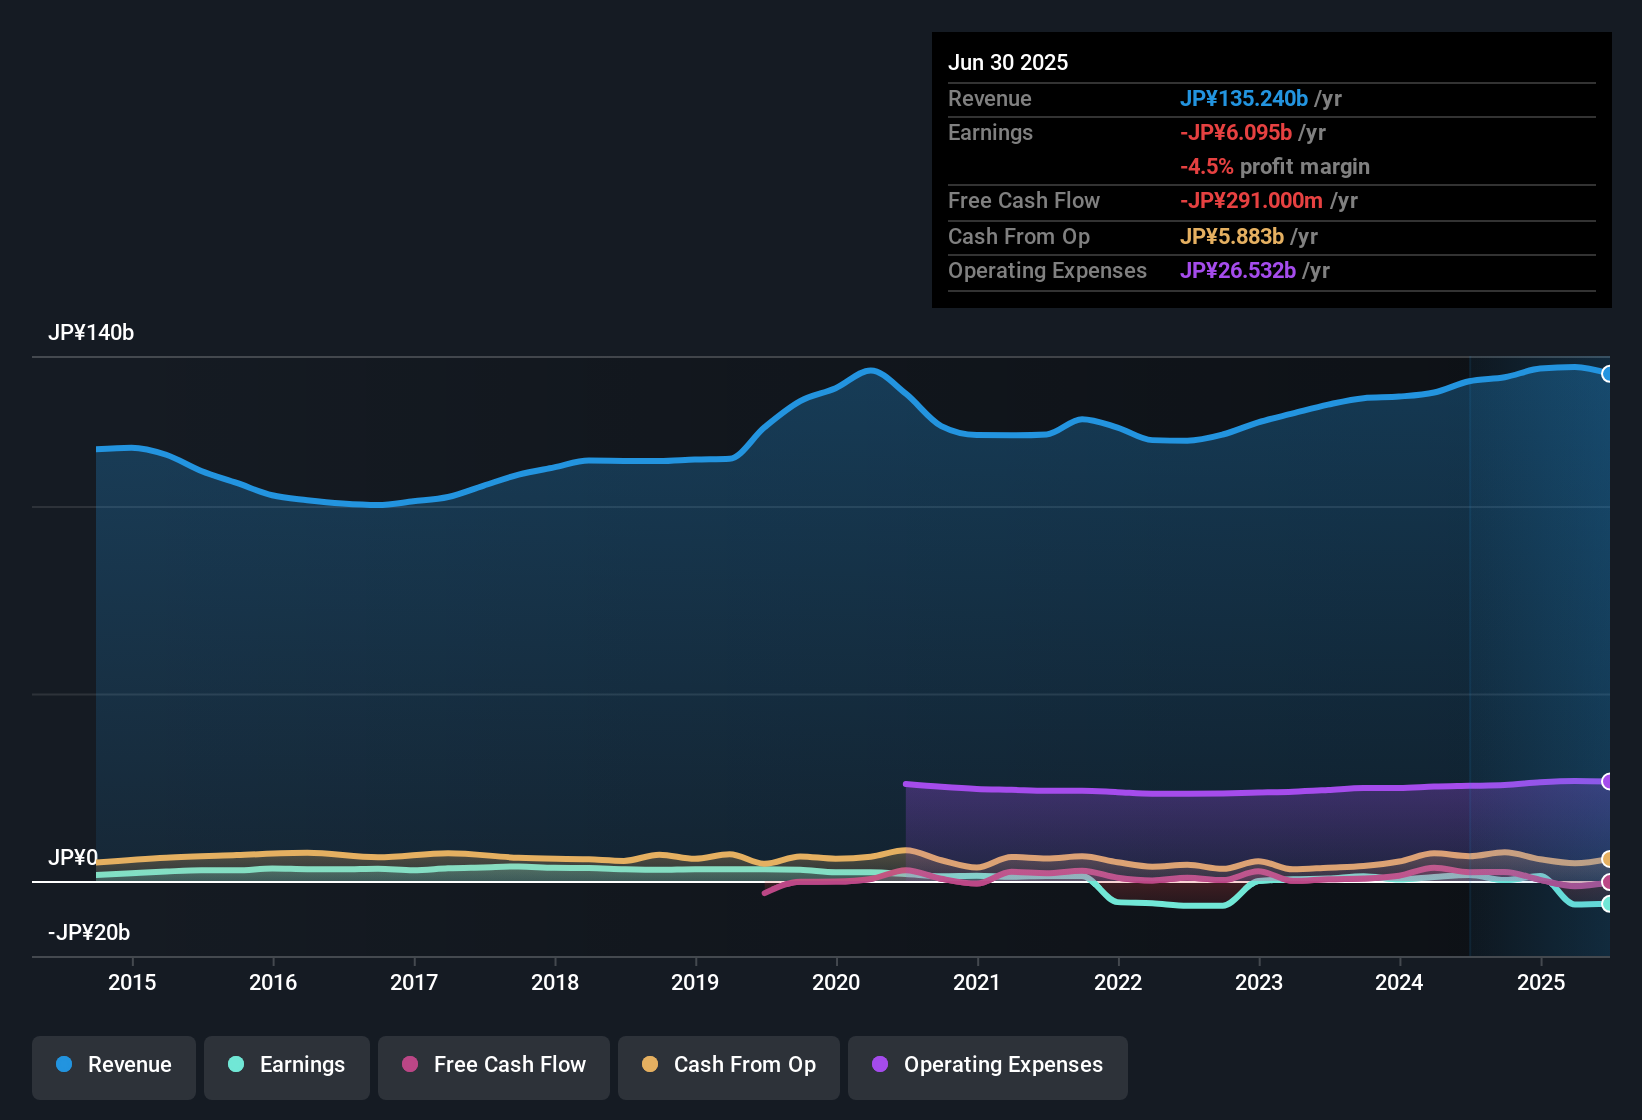Click the JP¥140b y-axis label

tap(91, 333)
